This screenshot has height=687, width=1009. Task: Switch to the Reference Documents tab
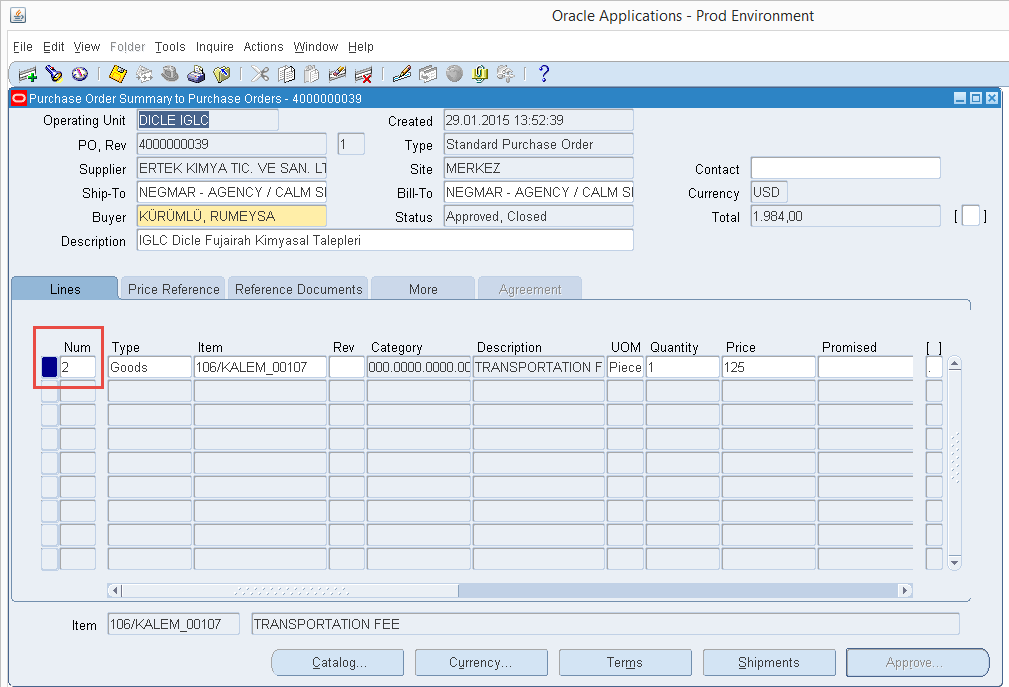pos(297,288)
